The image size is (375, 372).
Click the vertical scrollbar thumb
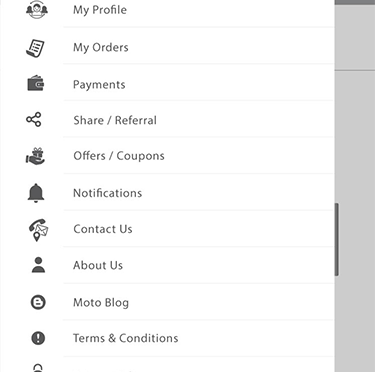[337, 239]
